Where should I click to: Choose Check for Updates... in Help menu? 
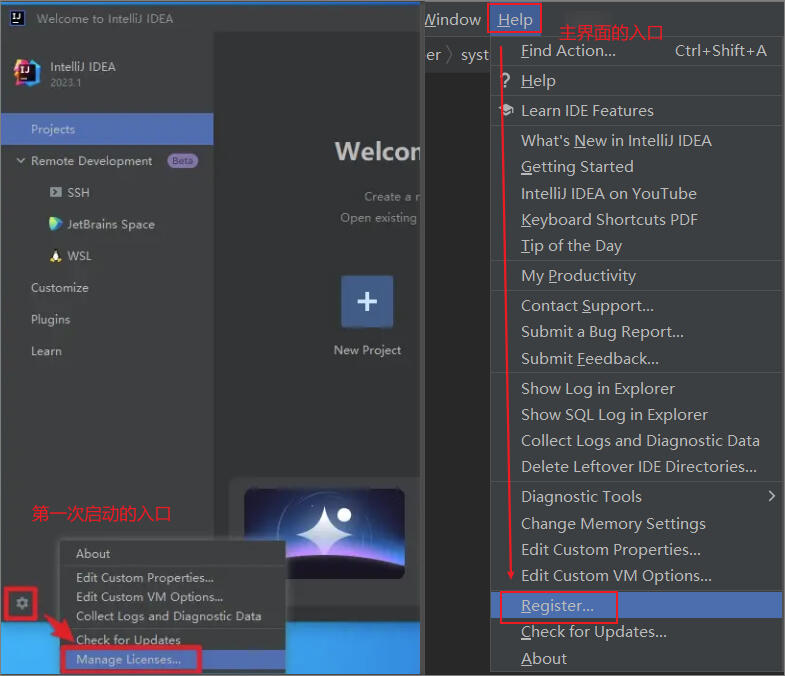pyautogui.click(x=594, y=632)
